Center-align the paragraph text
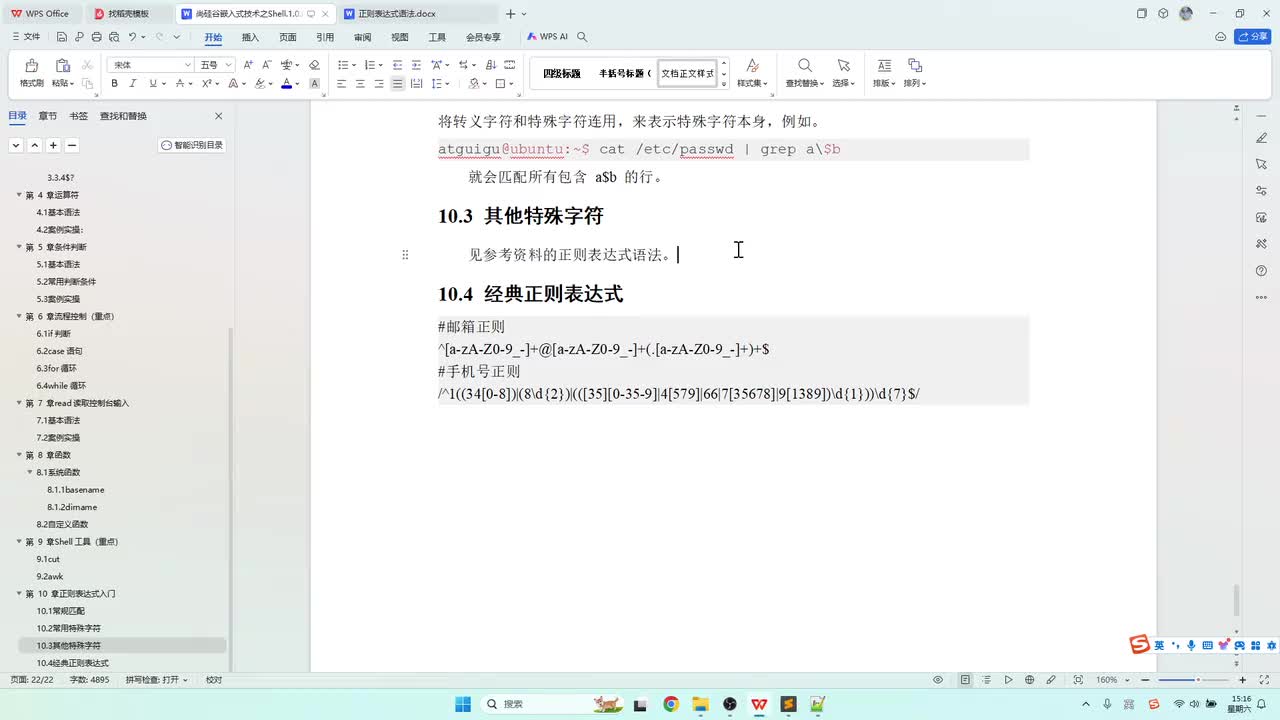The height and width of the screenshot is (720, 1280). [x=360, y=84]
